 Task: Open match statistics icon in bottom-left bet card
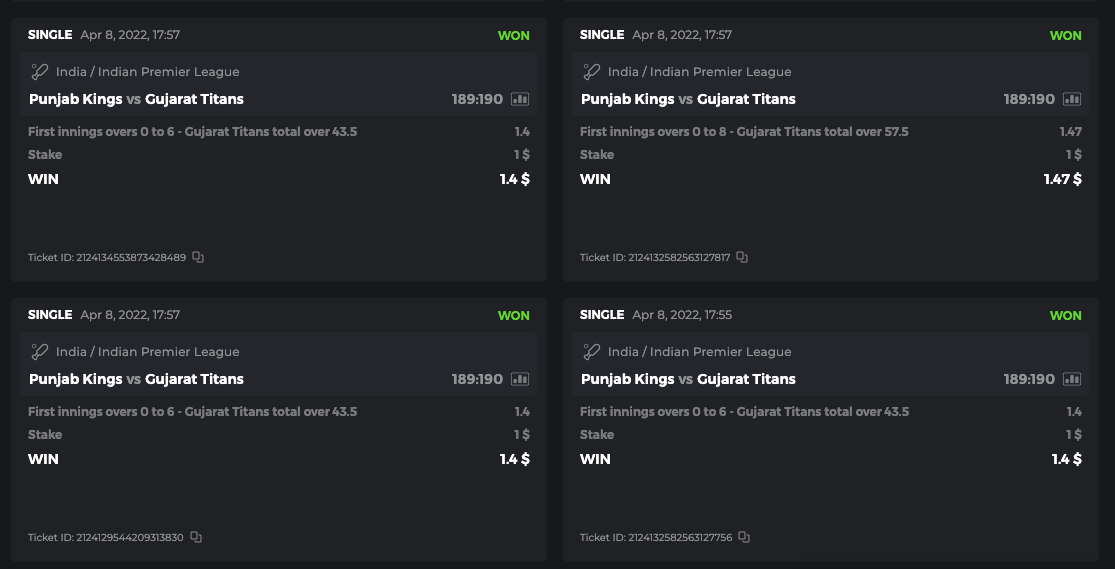coord(520,379)
